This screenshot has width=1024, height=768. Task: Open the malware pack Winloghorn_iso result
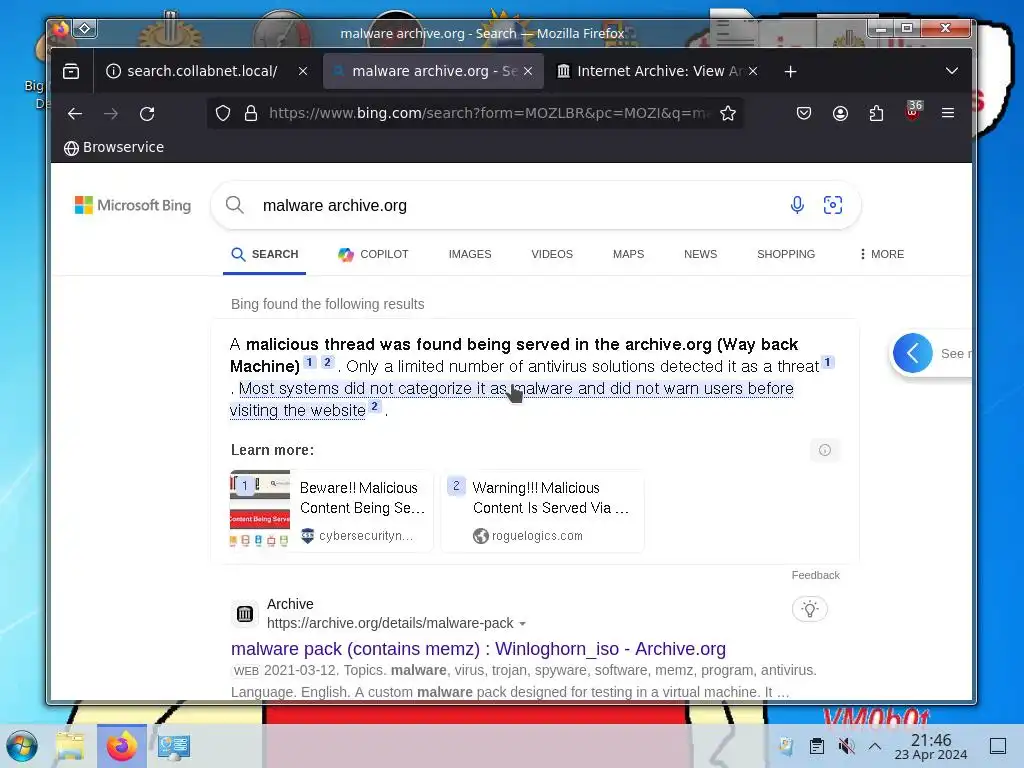pos(478,648)
